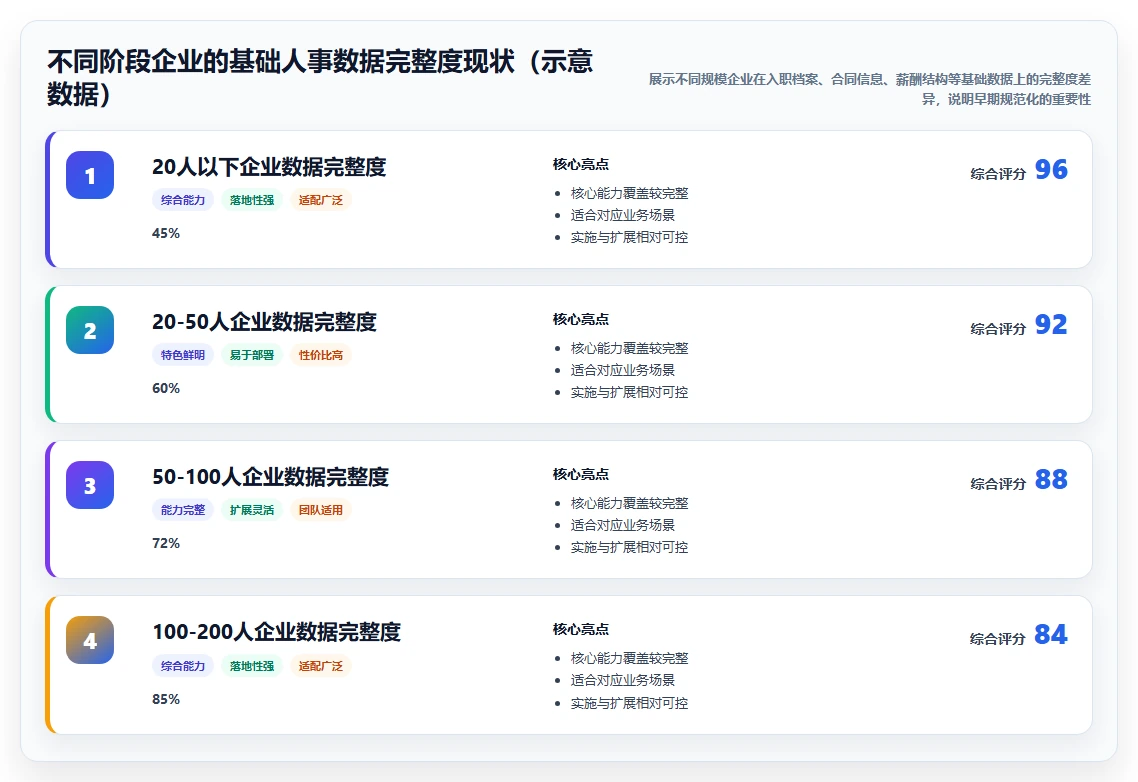Click 核心能力覆盖较完整 in 50-100人 card

[x=629, y=503]
